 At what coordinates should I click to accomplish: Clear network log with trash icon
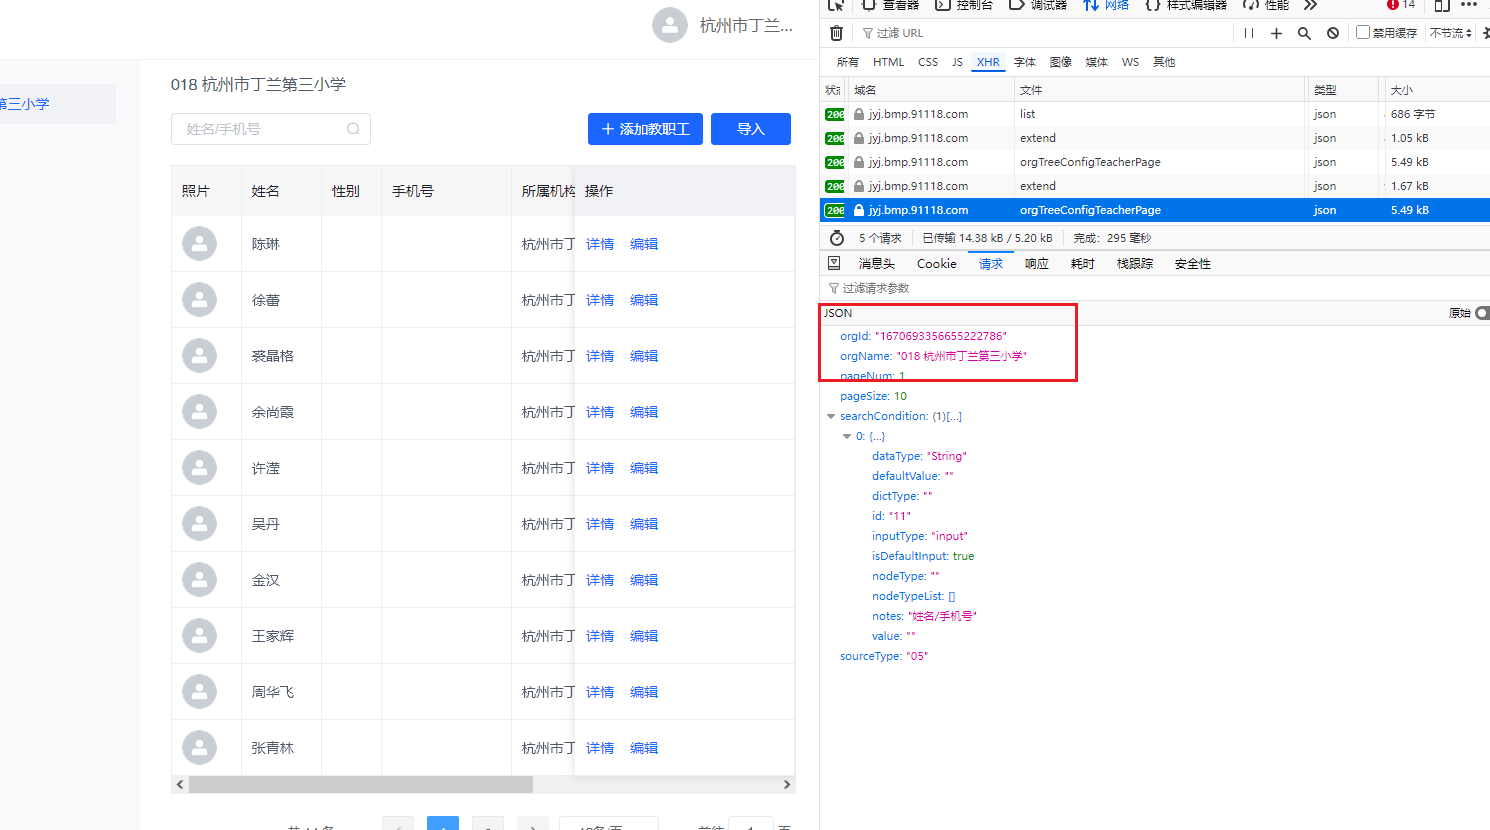[x=837, y=33]
